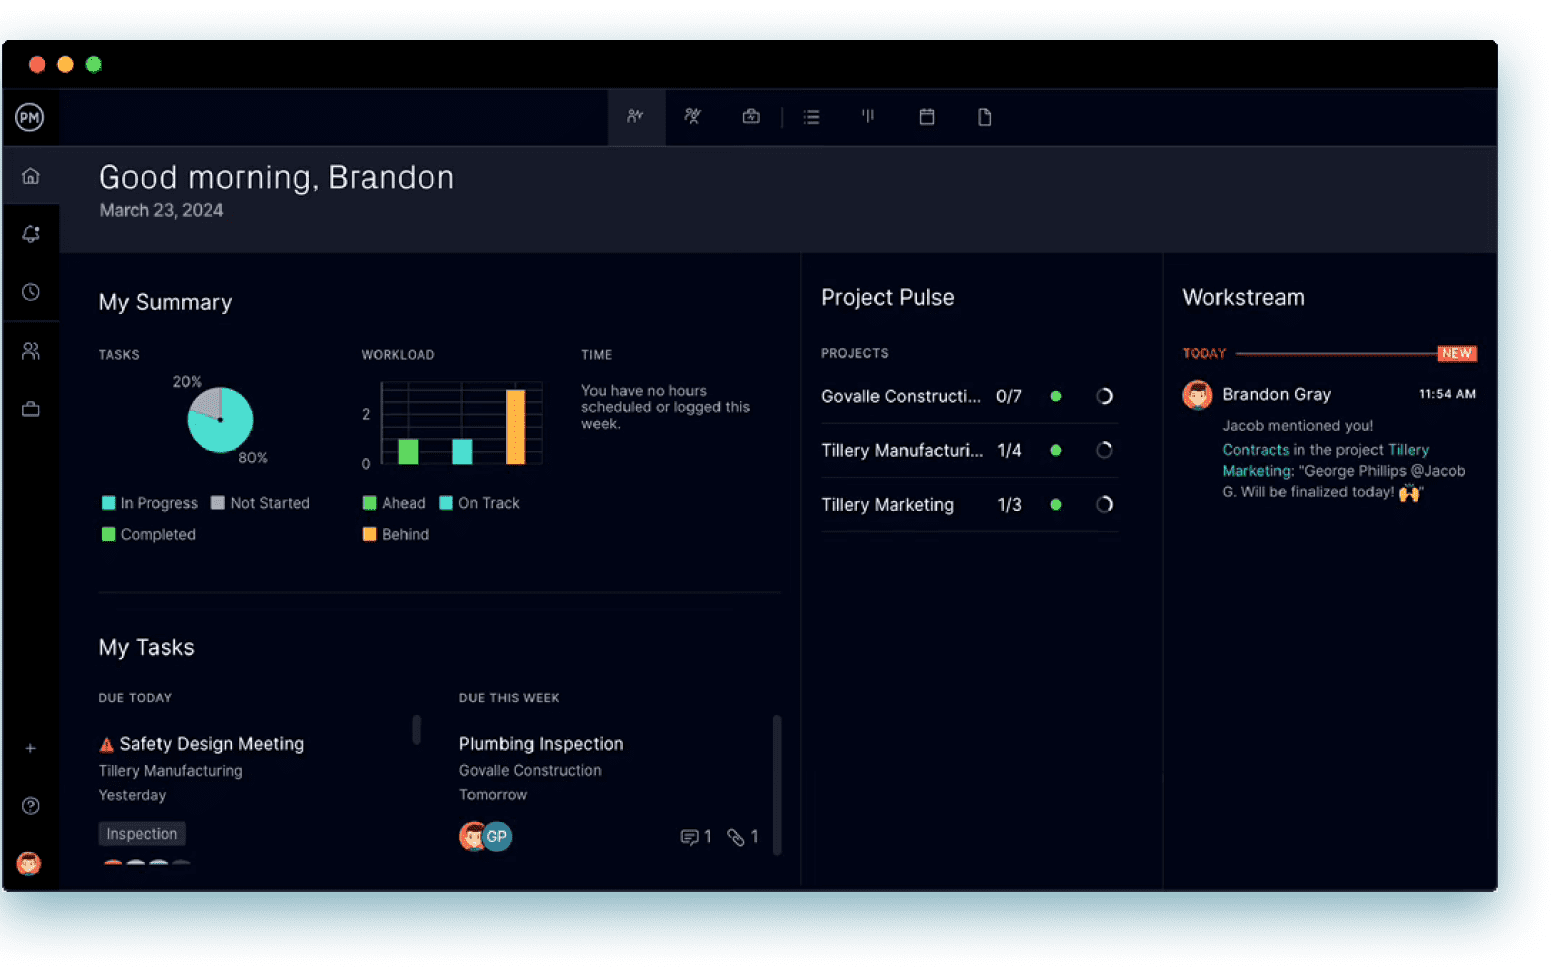Switch to the list view toolbar icon
1558x972 pixels.
[811, 117]
